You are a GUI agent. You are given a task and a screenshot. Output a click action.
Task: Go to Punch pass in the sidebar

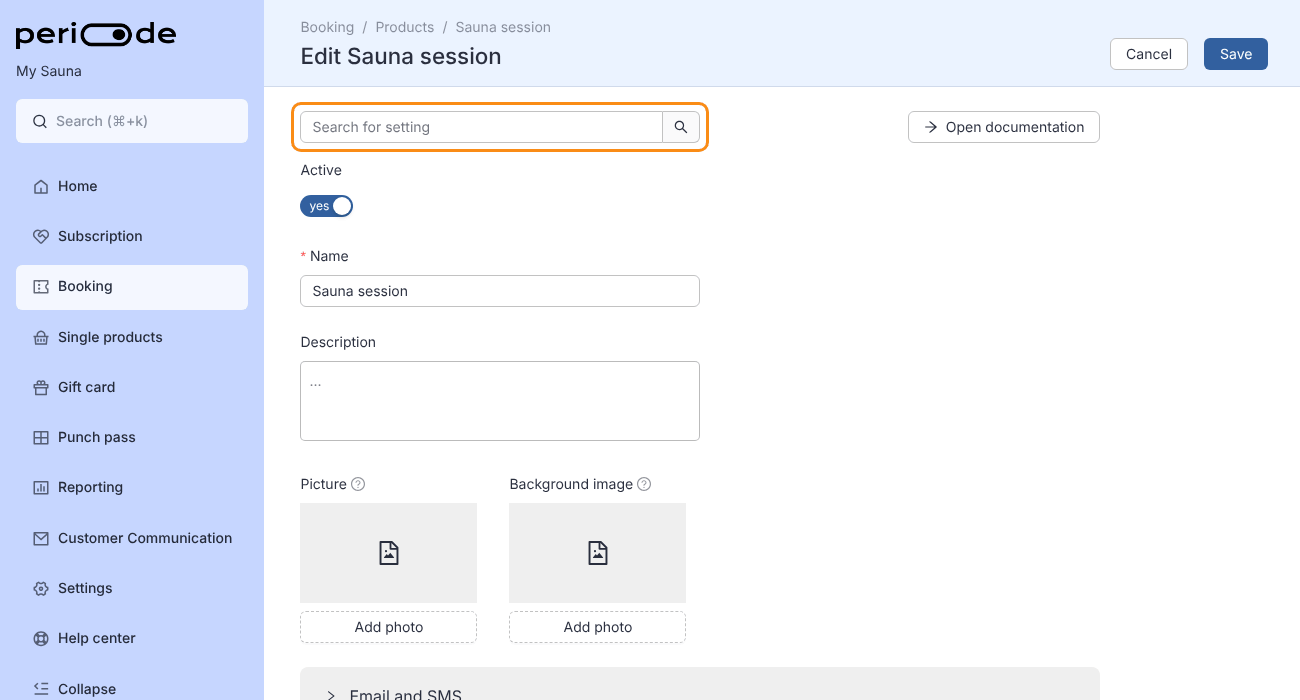click(x=132, y=437)
